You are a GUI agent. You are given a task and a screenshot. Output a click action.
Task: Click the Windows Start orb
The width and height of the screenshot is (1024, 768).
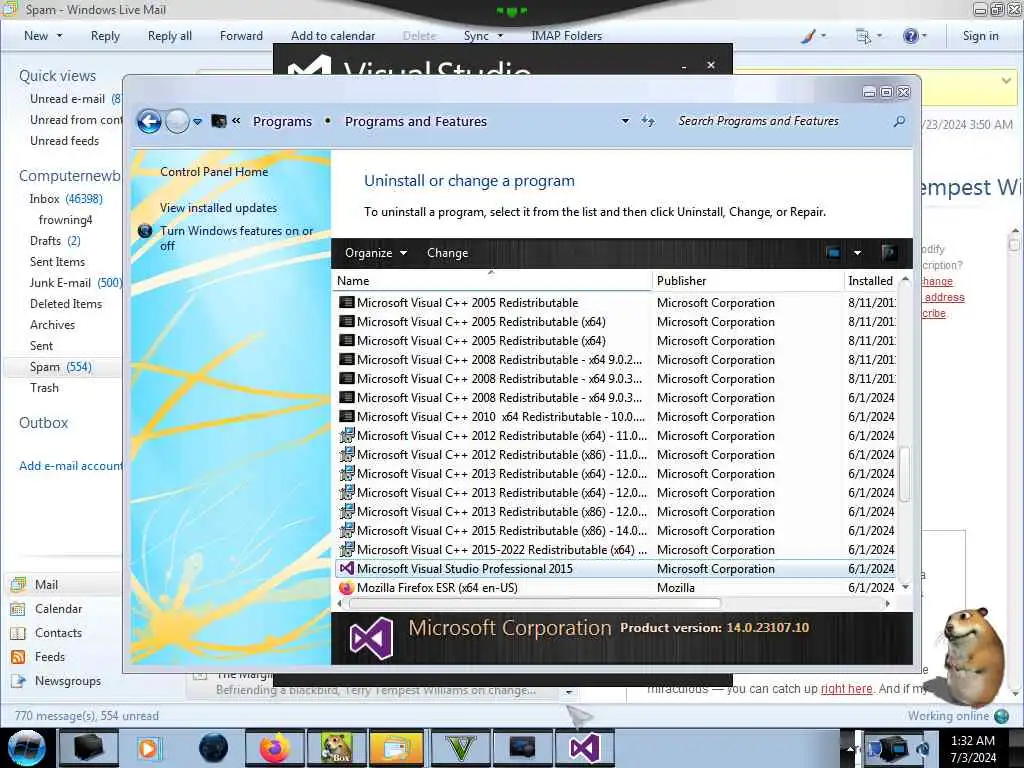pos(27,748)
